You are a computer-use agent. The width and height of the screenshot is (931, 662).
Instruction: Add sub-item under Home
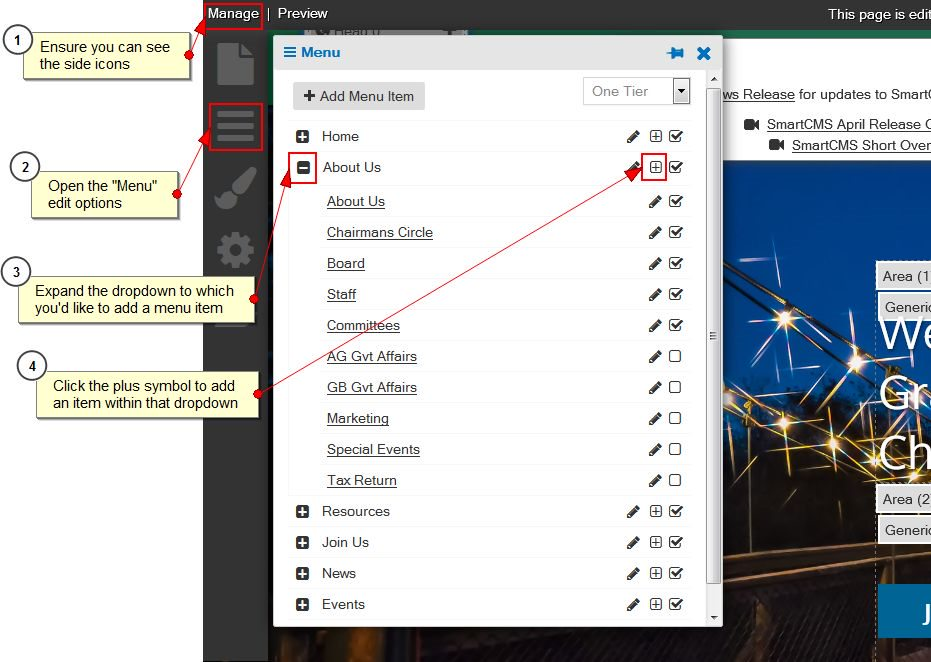(x=656, y=137)
